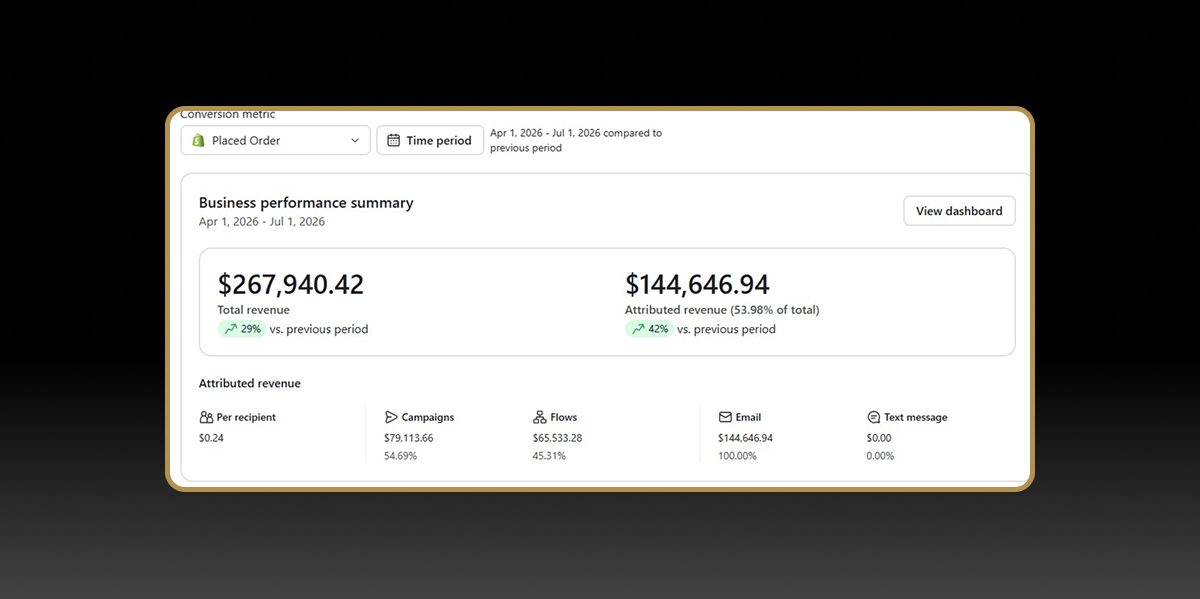The height and width of the screenshot is (599, 1200).
Task: Click the date range text beside Time period
Action: coord(576,140)
